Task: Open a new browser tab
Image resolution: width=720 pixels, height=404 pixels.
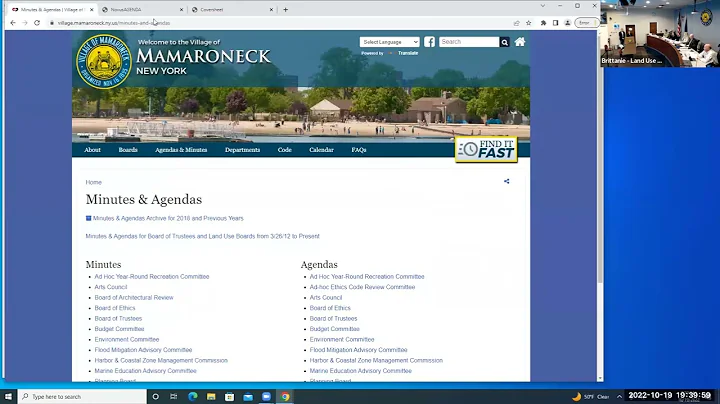Action: coord(286,9)
